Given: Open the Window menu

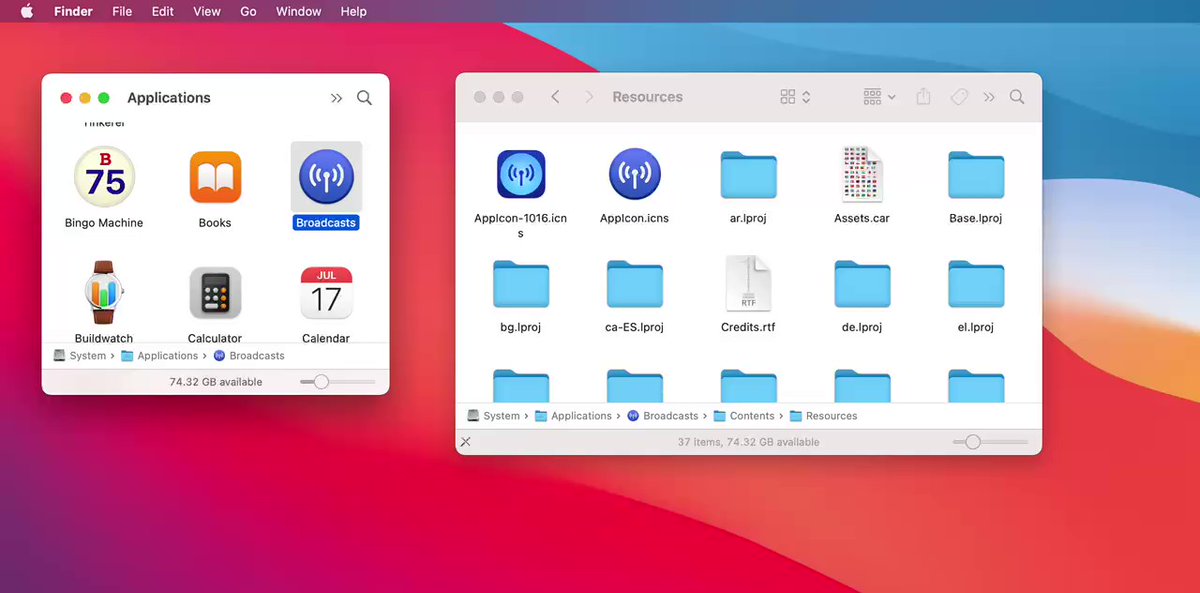Looking at the screenshot, I should coord(298,12).
